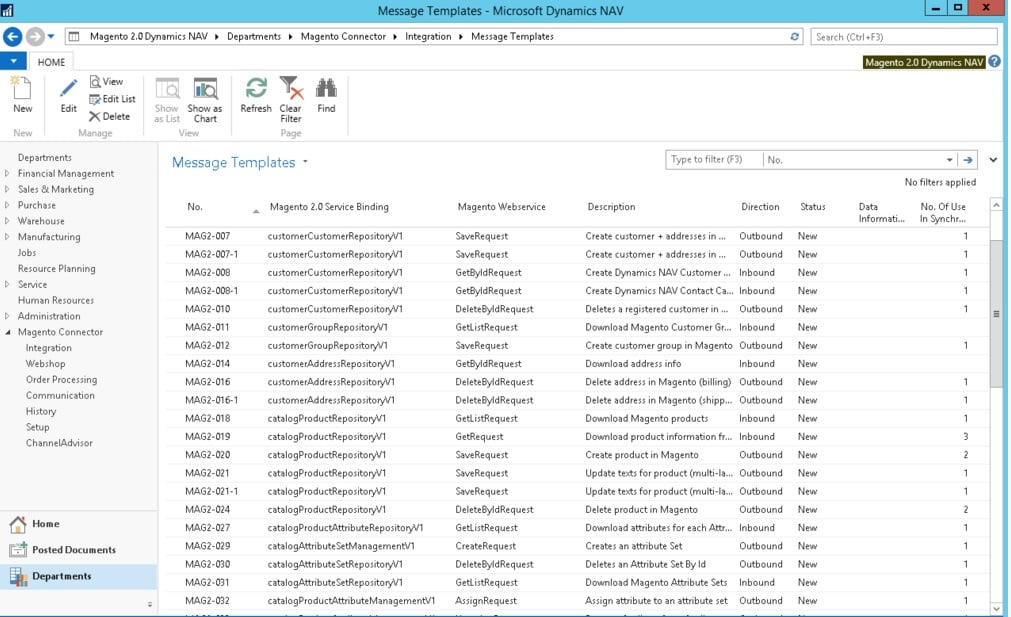The height and width of the screenshot is (617, 1011).
Task: Click the Departments navigation button
Action: tap(78, 576)
